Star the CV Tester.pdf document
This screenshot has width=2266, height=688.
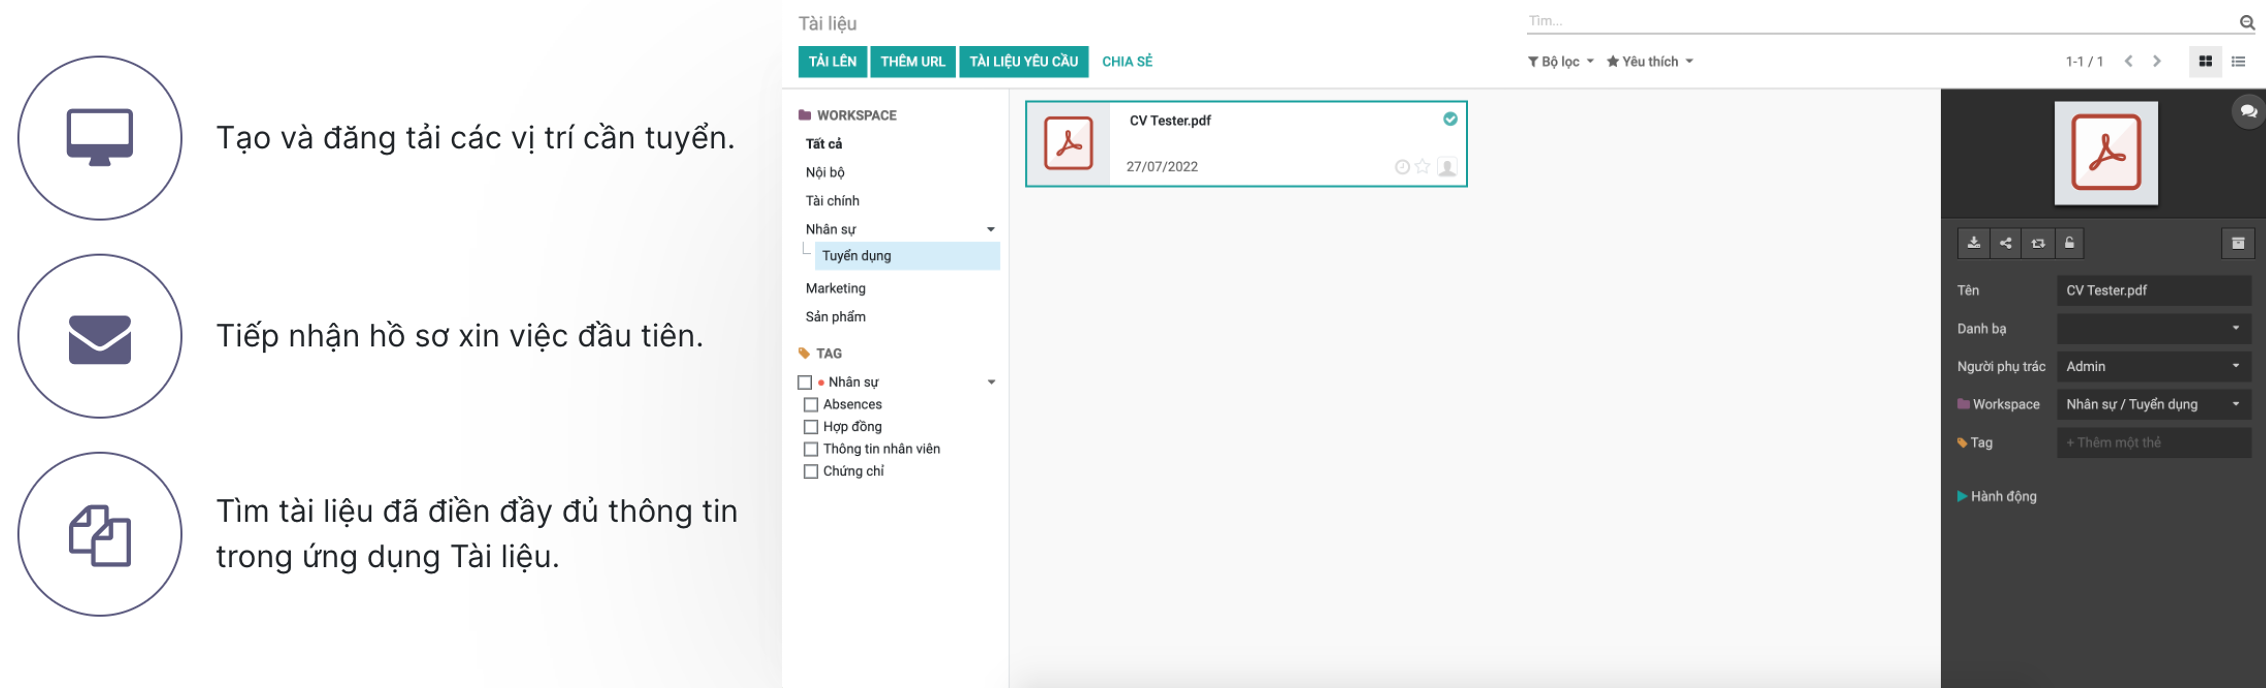pos(1422,167)
